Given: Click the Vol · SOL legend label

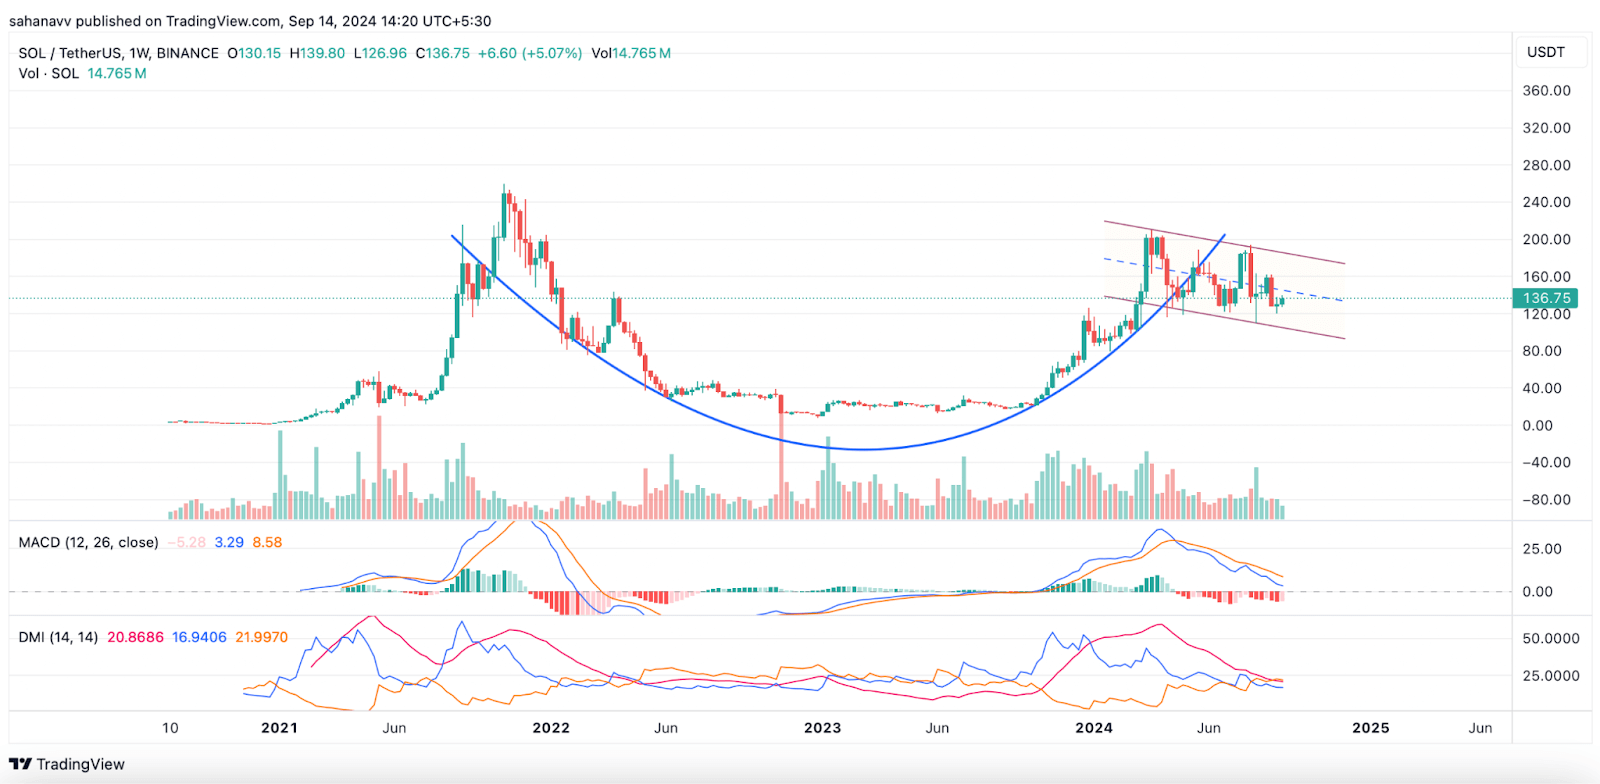Looking at the screenshot, I should [49, 73].
